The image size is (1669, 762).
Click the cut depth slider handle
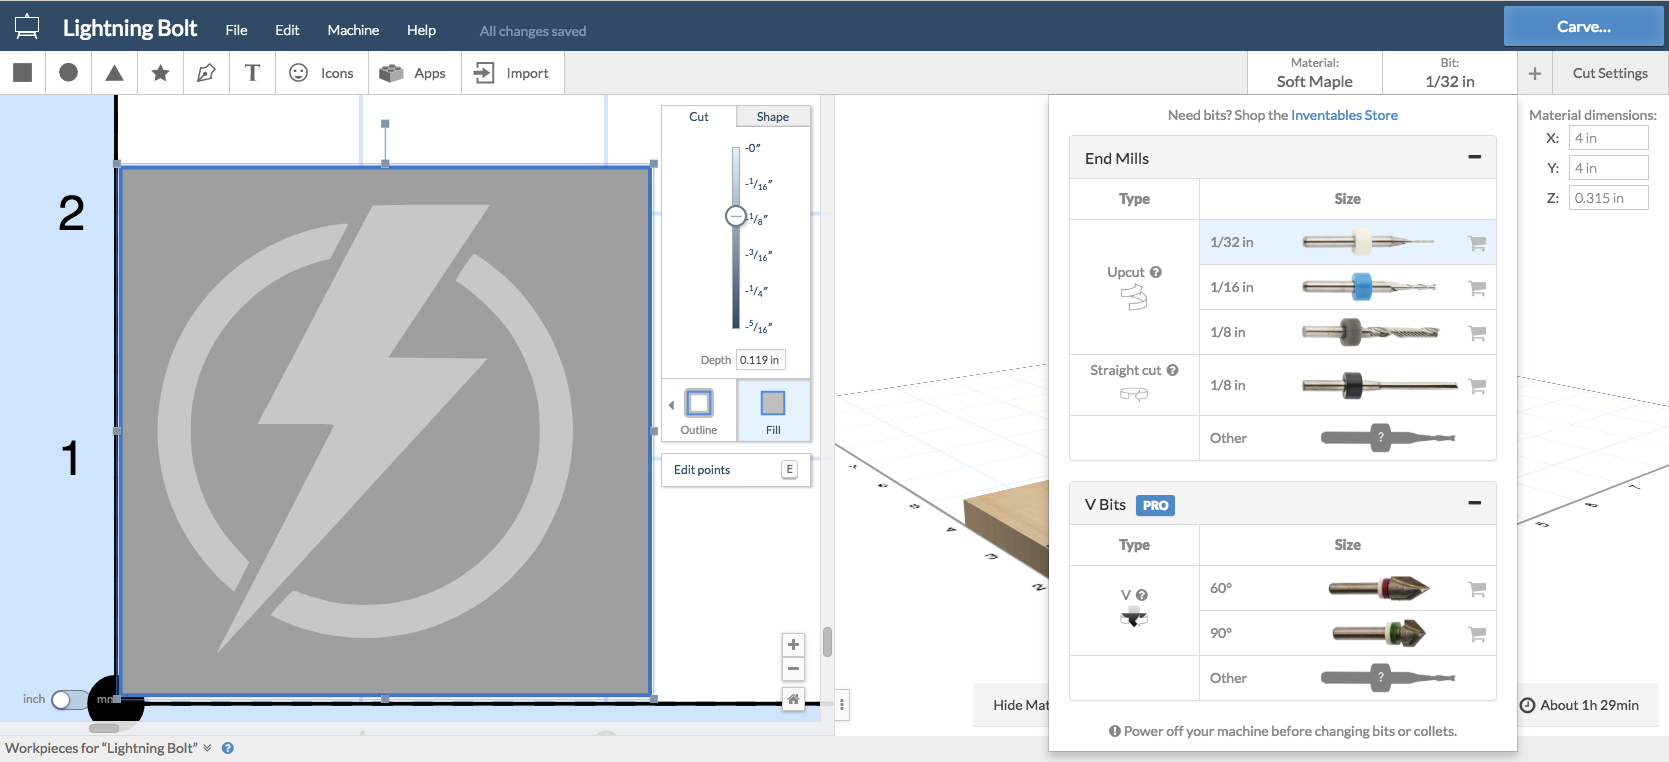pyautogui.click(x=736, y=216)
